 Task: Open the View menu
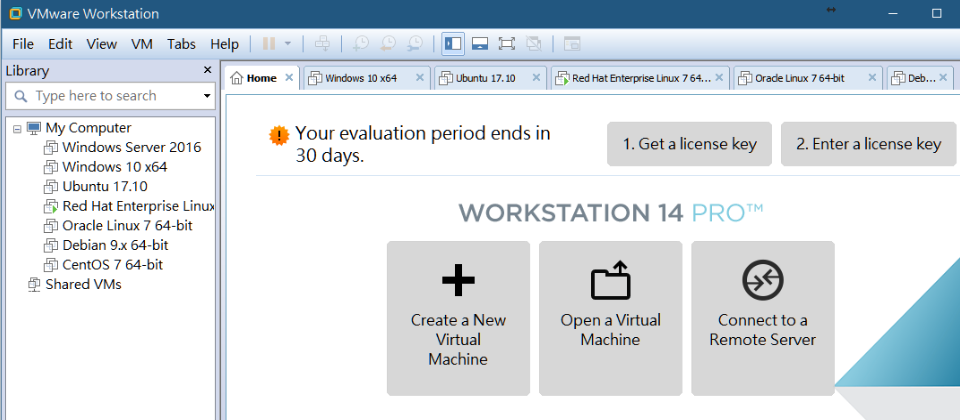(102, 44)
